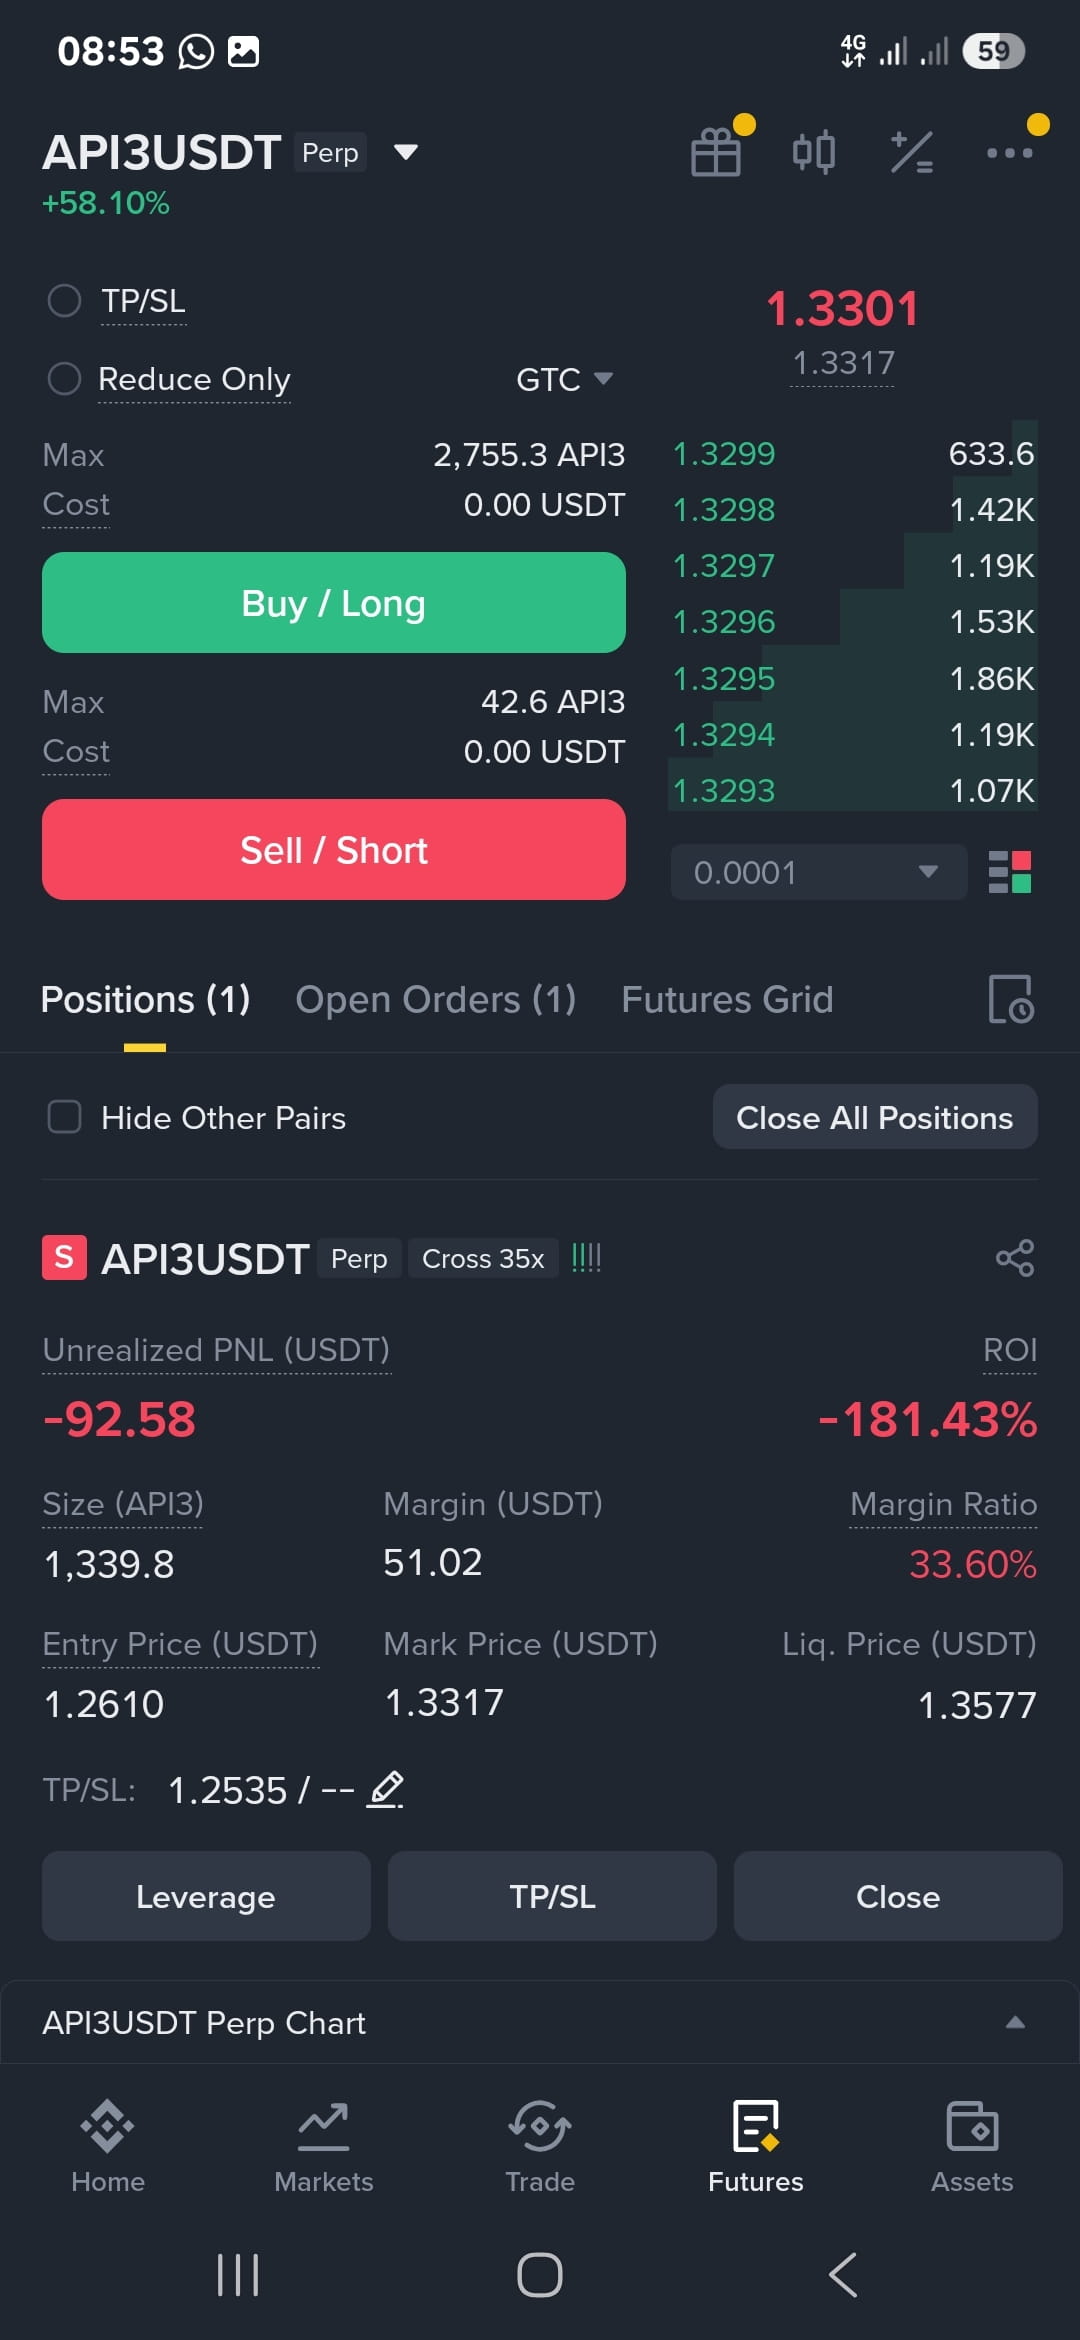The height and width of the screenshot is (2340, 1080).
Task: Open the three-dot more options menu
Action: (1009, 153)
